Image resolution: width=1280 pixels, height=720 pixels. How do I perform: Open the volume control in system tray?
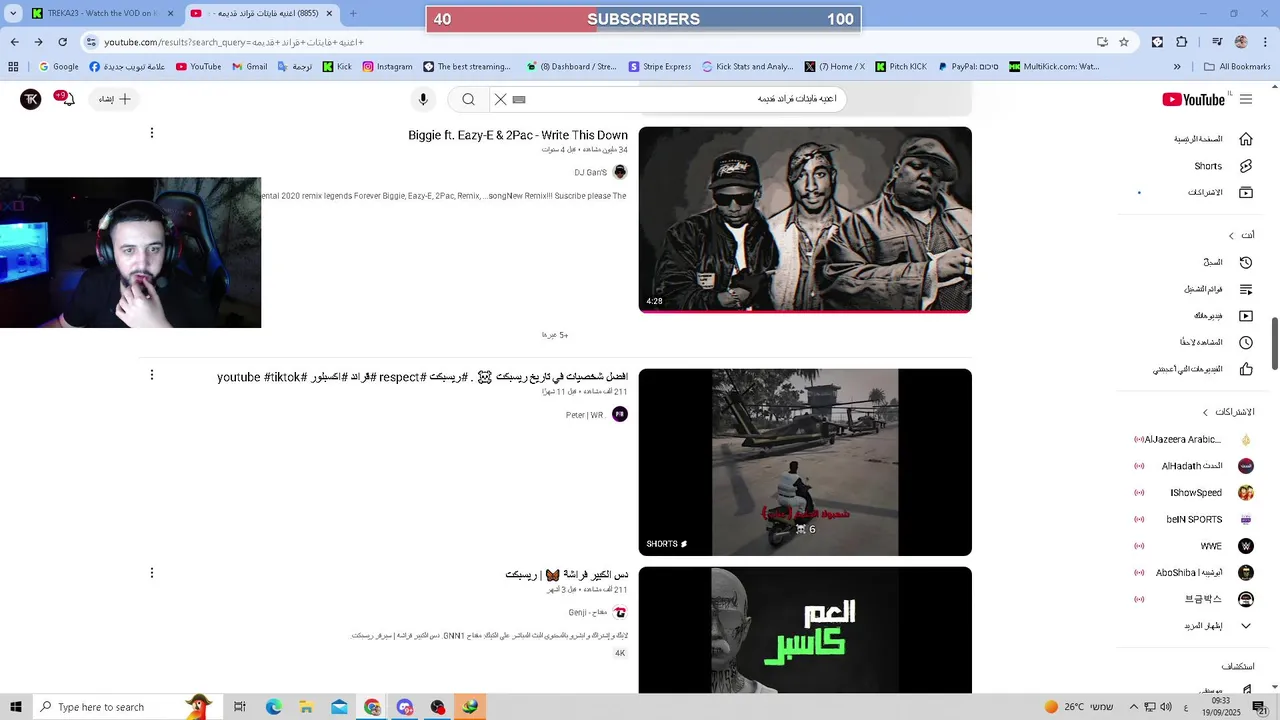point(1165,707)
